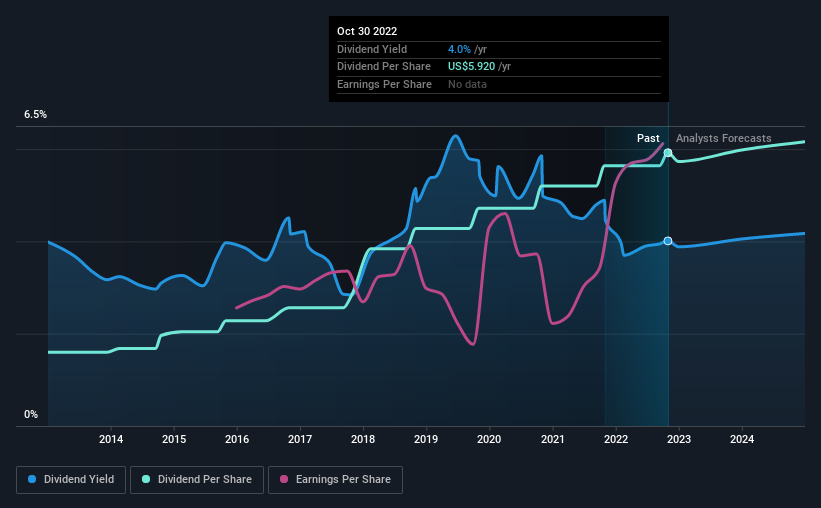Click the 2020 x-axis label
The height and width of the screenshot is (508, 821).
click(x=489, y=439)
